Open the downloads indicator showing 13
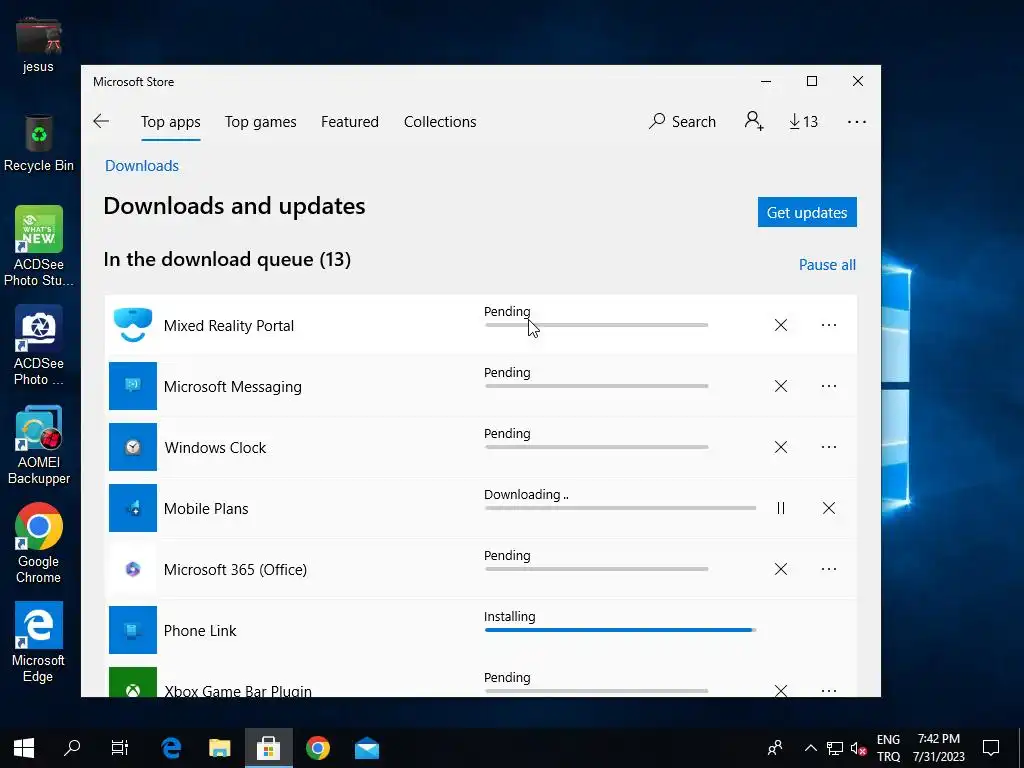The height and width of the screenshot is (768, 1024). pyautogui.click(x=803, y=121)
